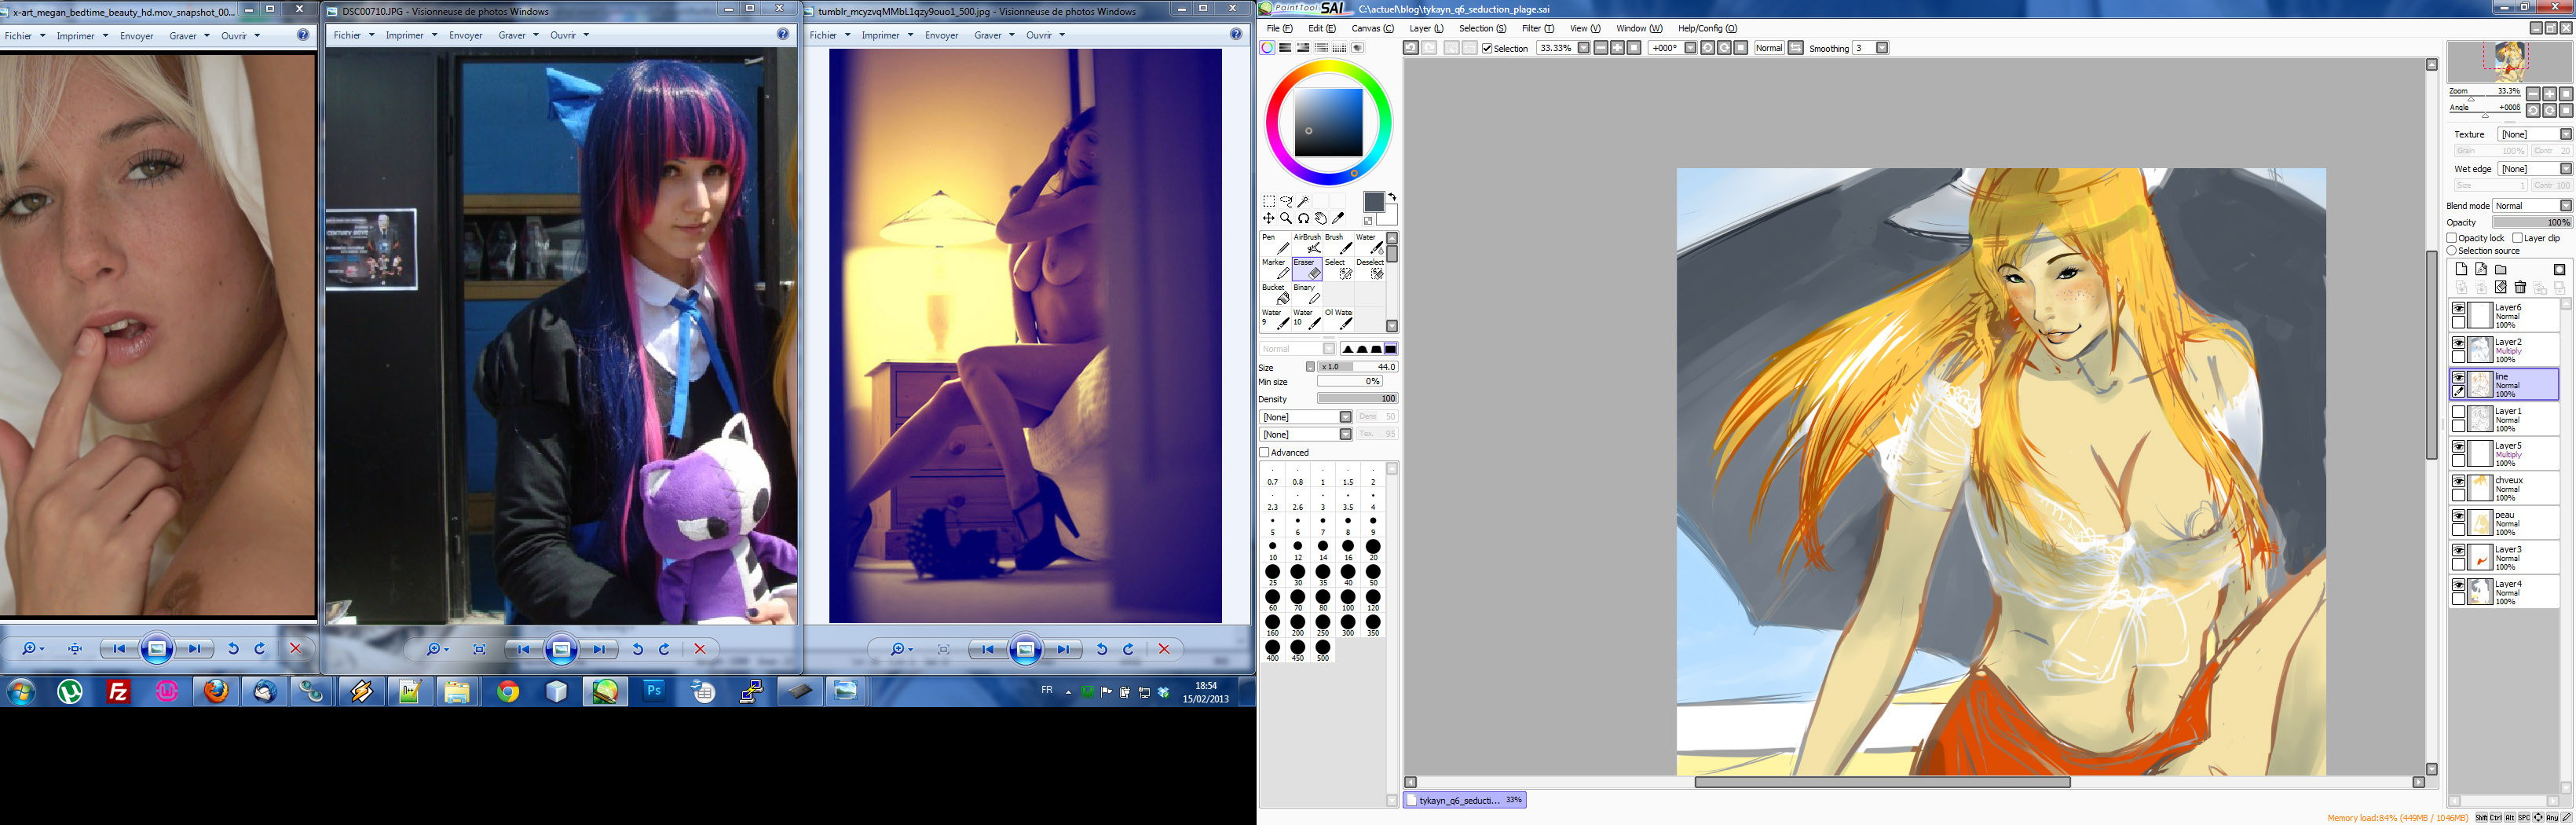The image size is (2576, 825).
Task: Show the color wheel panel icon
Action: click(x=1267, y=47)
